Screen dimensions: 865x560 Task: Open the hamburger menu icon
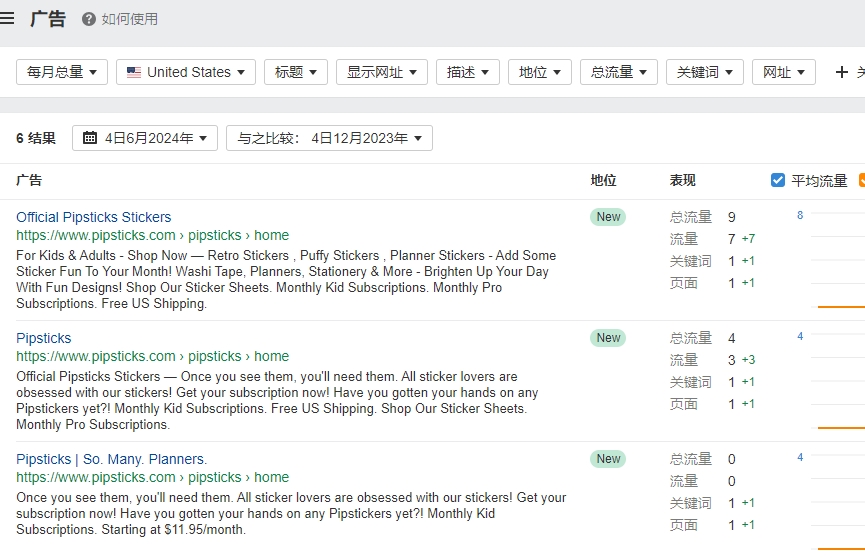pyautogui.click(x=7, y=18)
